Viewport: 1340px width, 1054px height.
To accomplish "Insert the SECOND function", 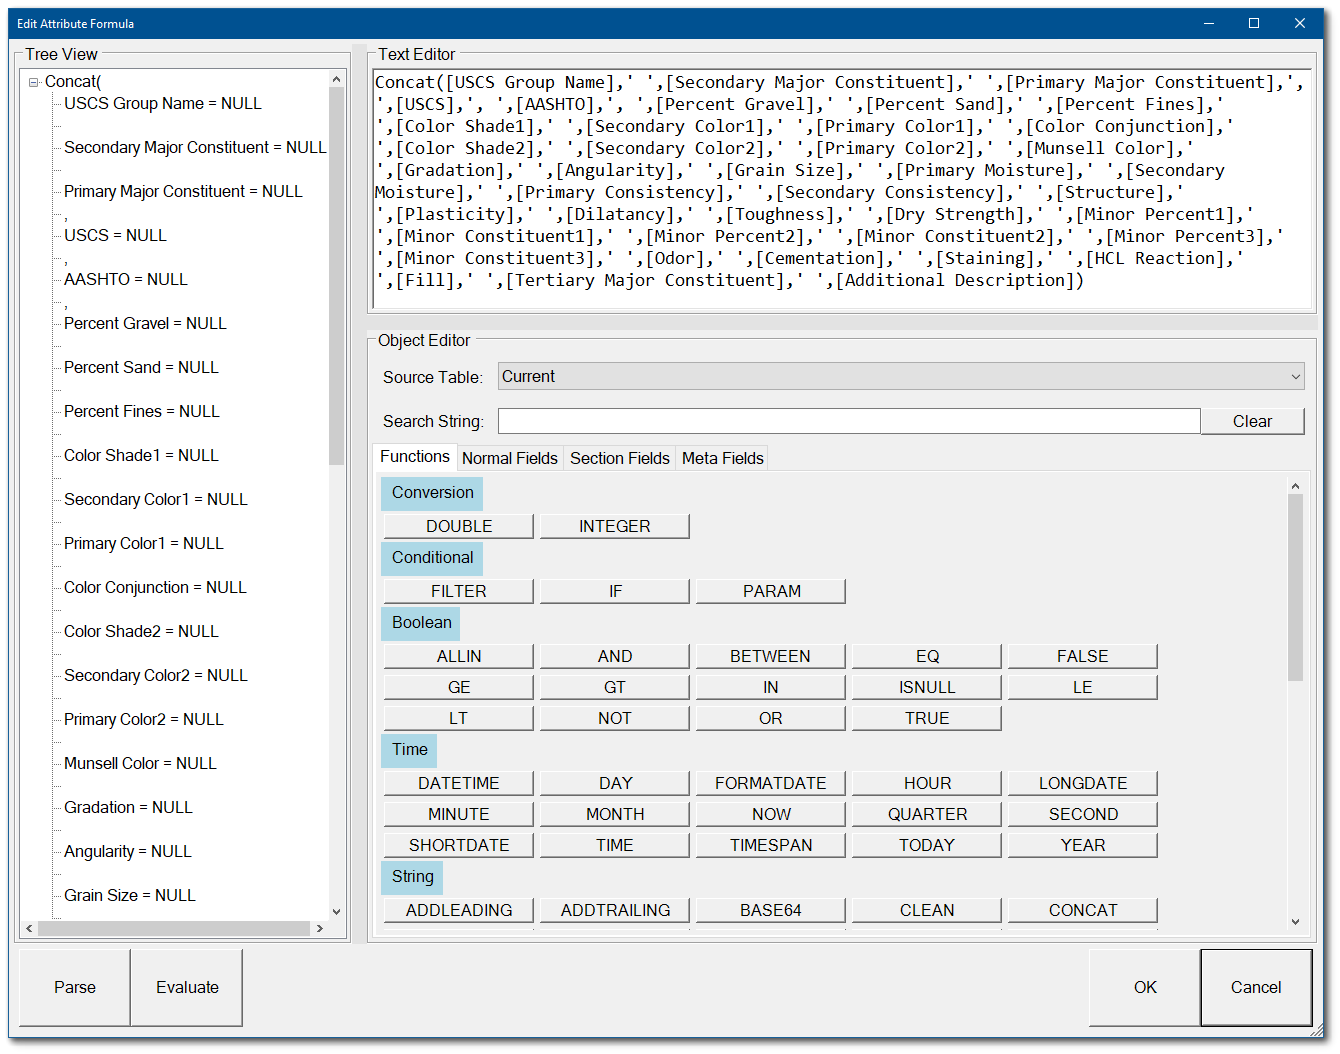I will tap(1083, 814).
